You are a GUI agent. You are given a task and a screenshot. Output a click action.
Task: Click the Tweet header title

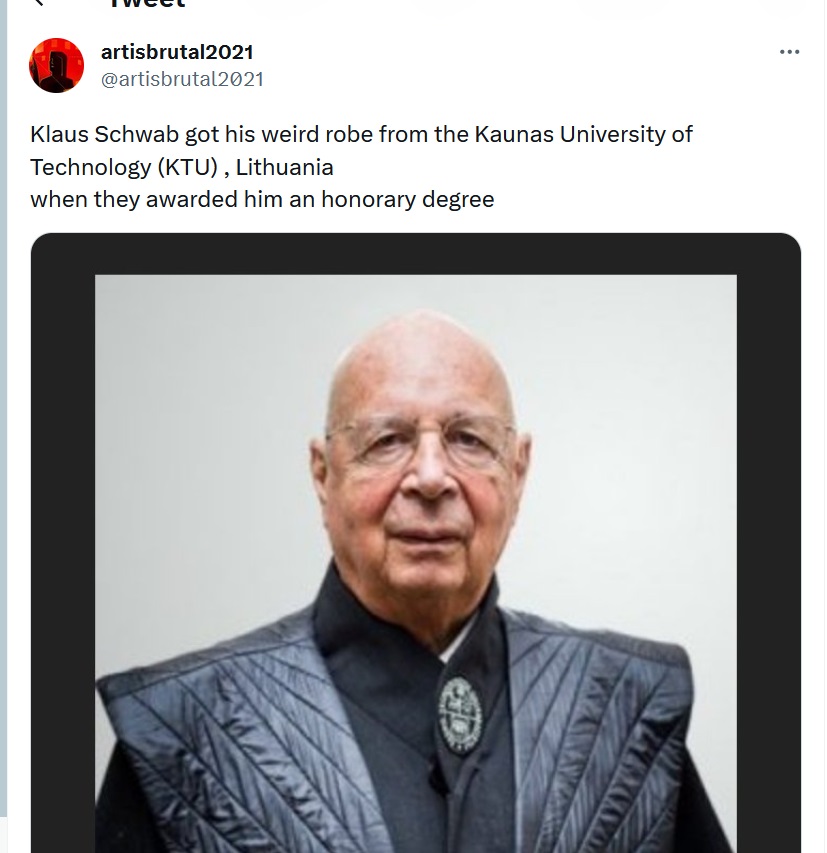pyautogui.click(x=147, y=3)
